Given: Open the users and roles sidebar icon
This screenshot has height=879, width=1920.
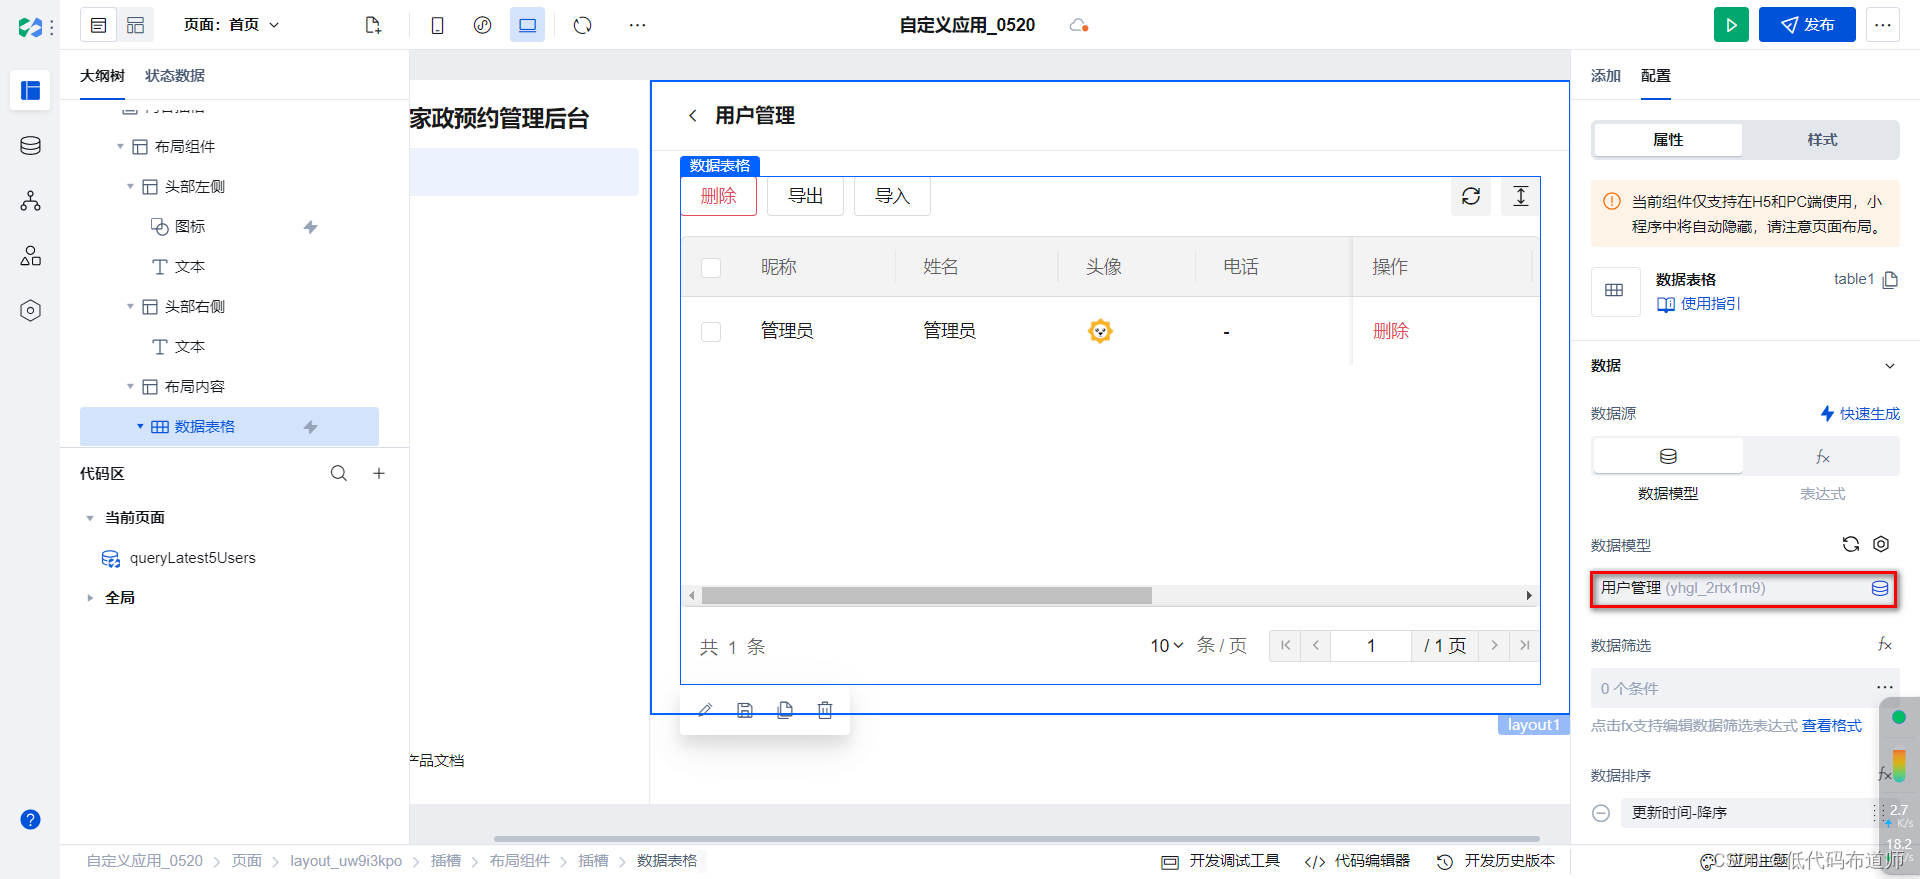Looking at the screenshot, I should pos(31,256).
